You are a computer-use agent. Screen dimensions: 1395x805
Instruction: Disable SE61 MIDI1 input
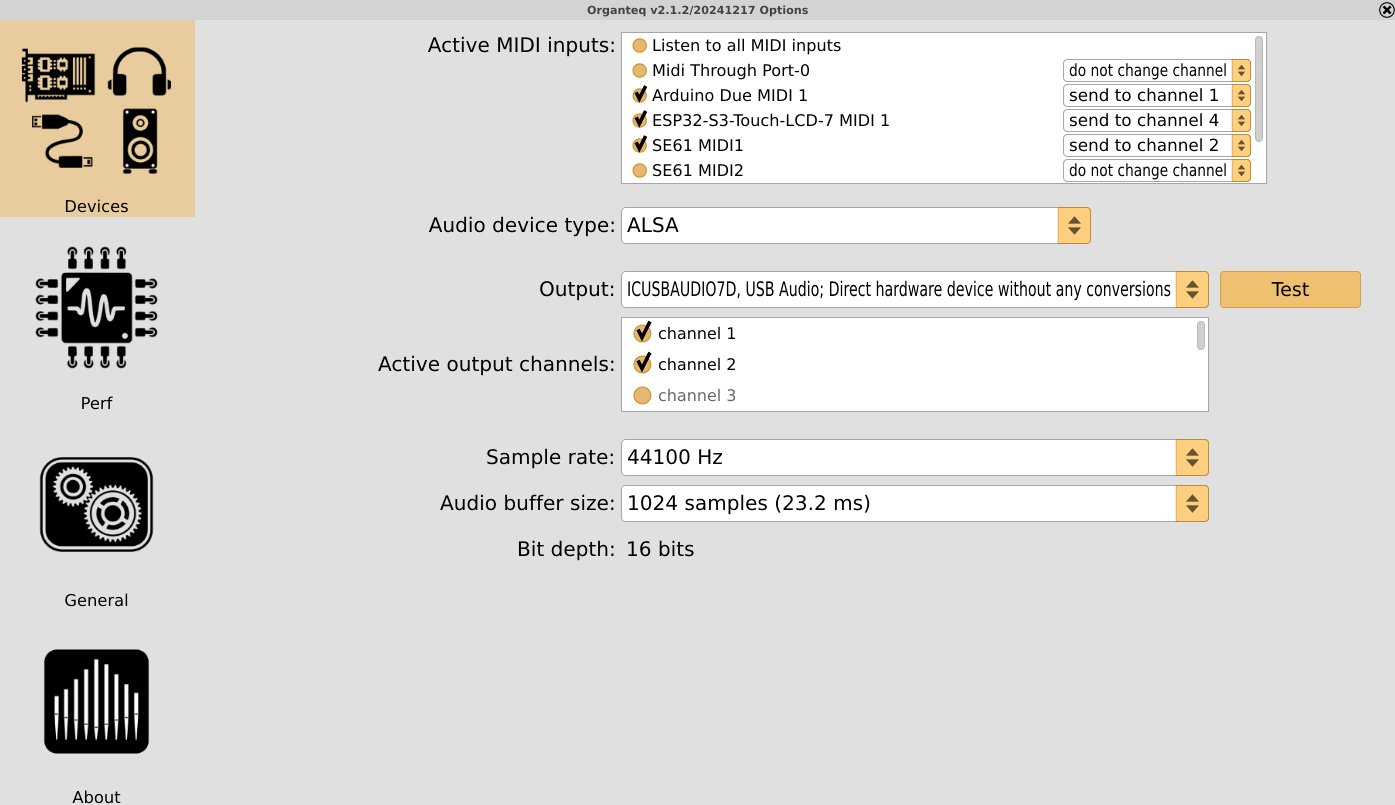[640, 145]
